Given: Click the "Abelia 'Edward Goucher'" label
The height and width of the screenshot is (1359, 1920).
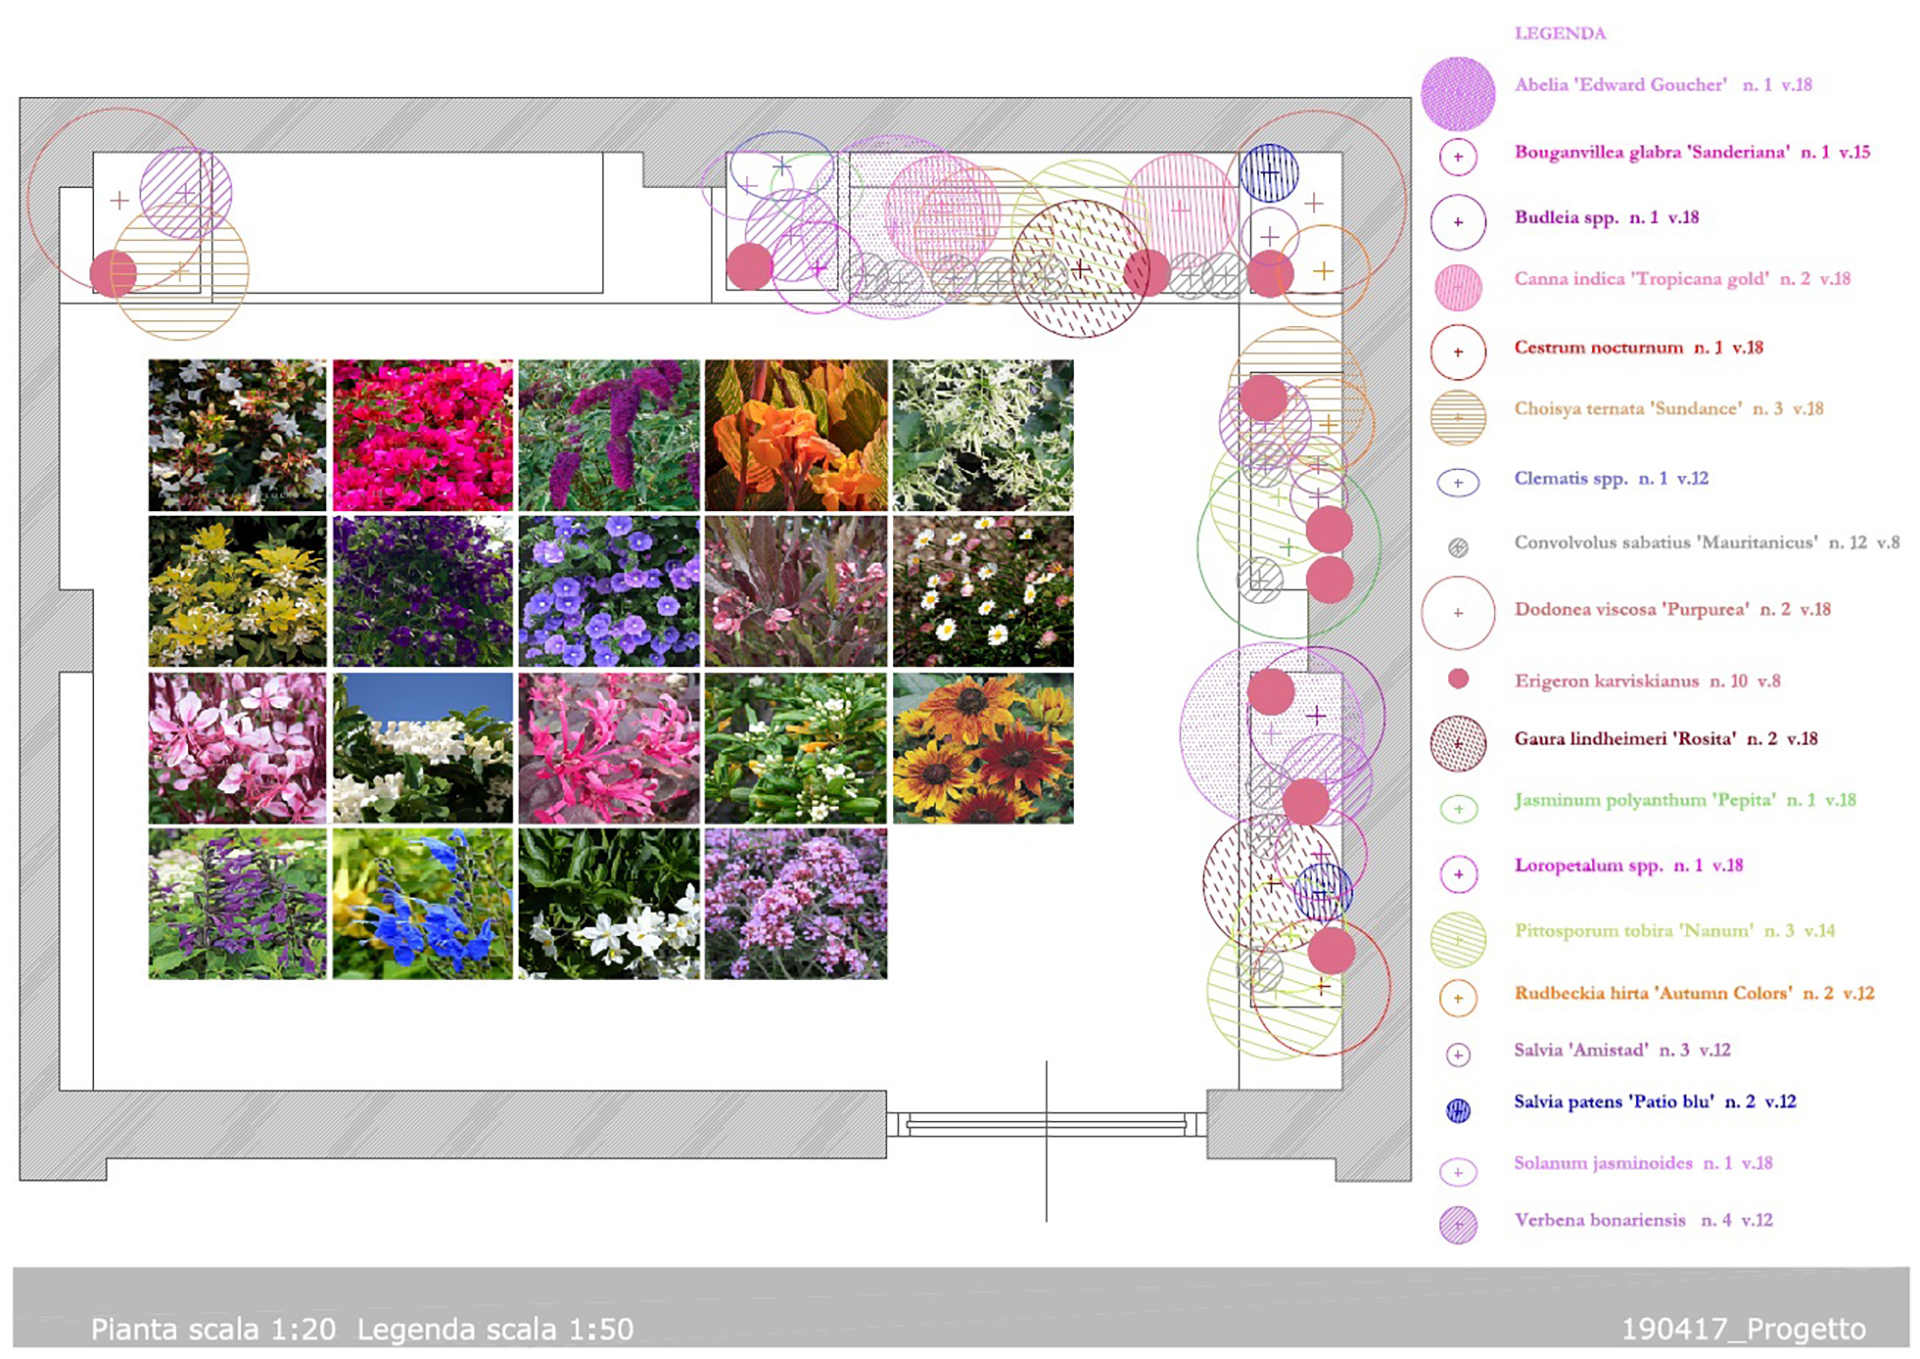Looking at the screenshot, I should (1620, 85).
